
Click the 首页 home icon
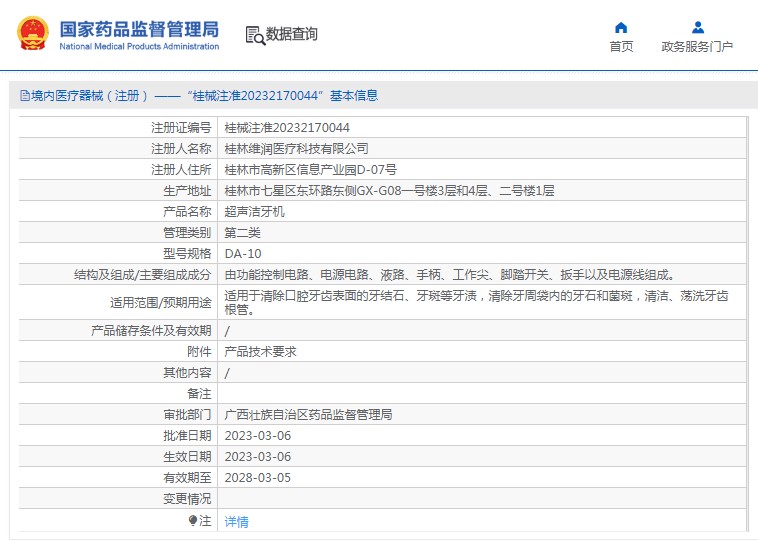coord(621,28)
